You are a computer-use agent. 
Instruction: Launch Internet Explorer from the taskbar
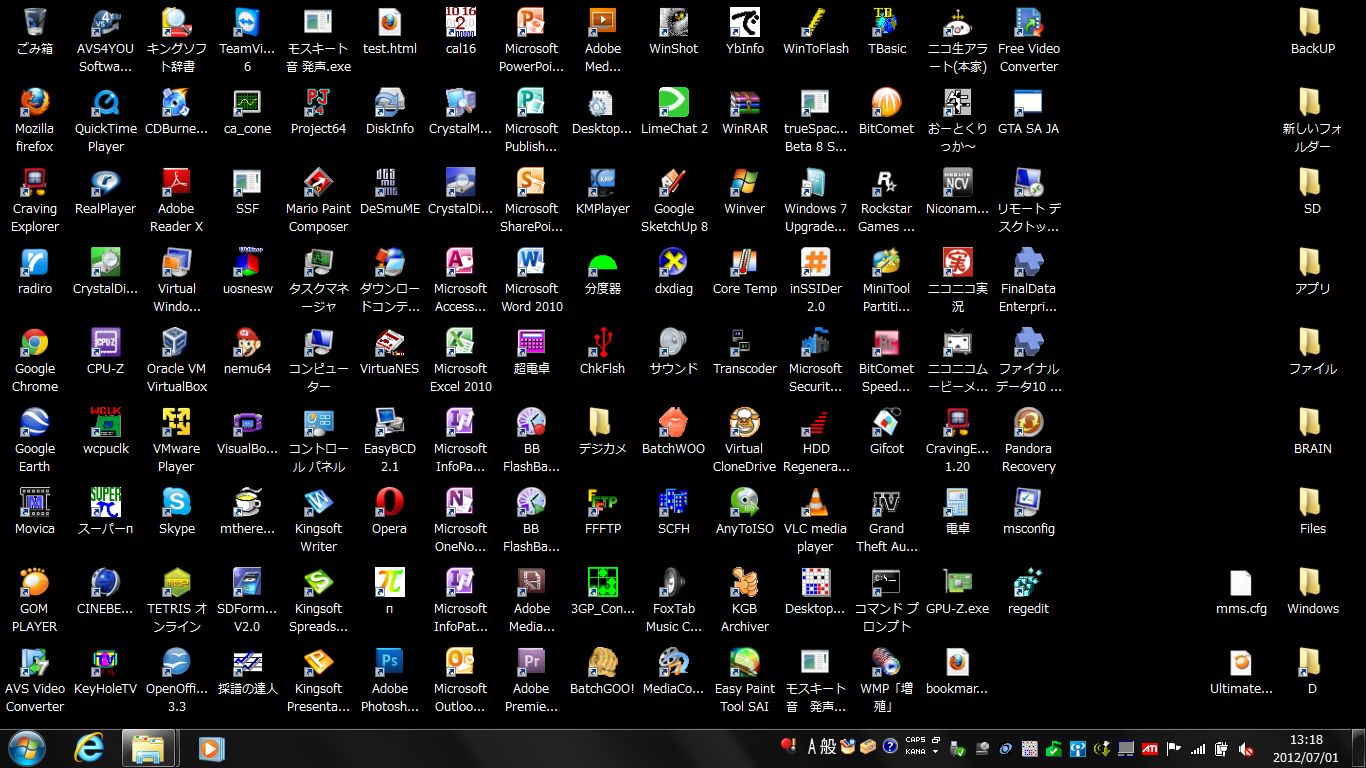(90, 748)
